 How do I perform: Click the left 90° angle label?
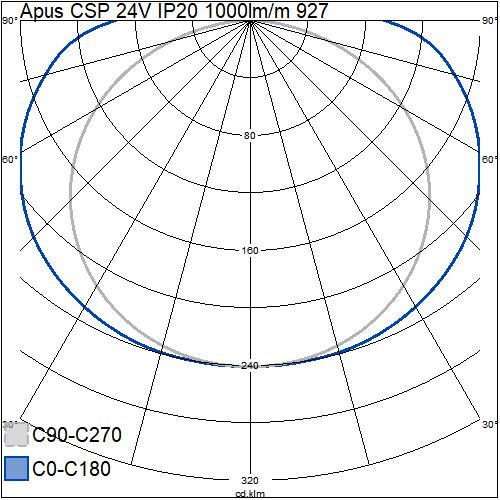[10, 21]
